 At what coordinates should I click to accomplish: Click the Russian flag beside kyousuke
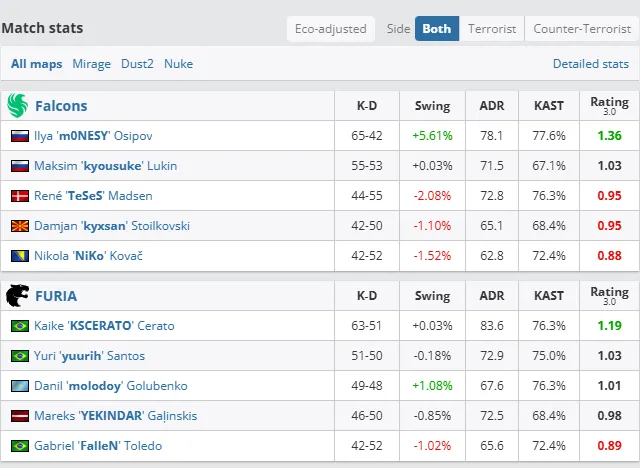[x=20, y=166]
